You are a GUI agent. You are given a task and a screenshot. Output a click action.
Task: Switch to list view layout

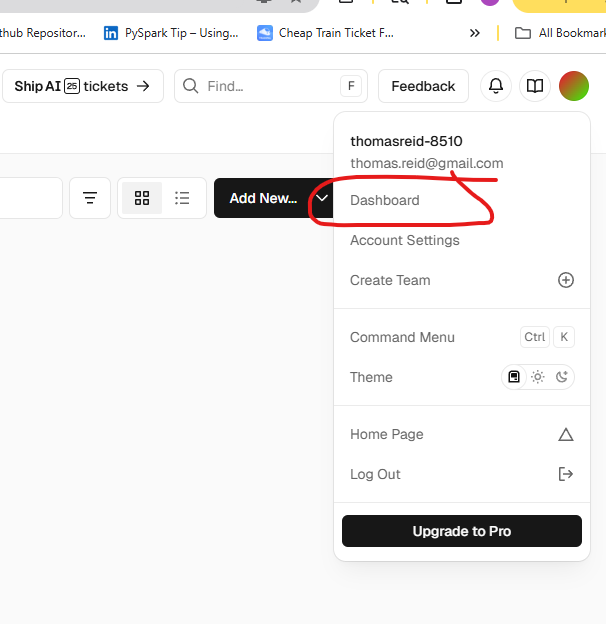182,198
